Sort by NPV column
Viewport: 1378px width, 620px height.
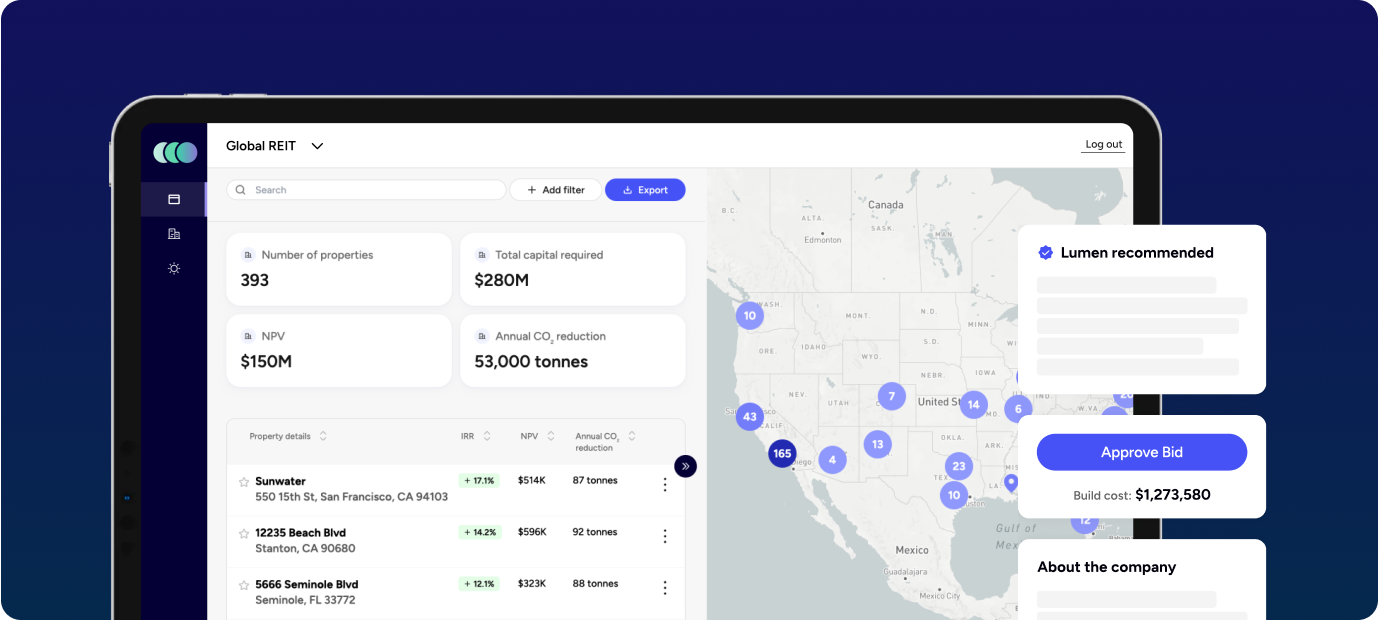pos(552,436)
